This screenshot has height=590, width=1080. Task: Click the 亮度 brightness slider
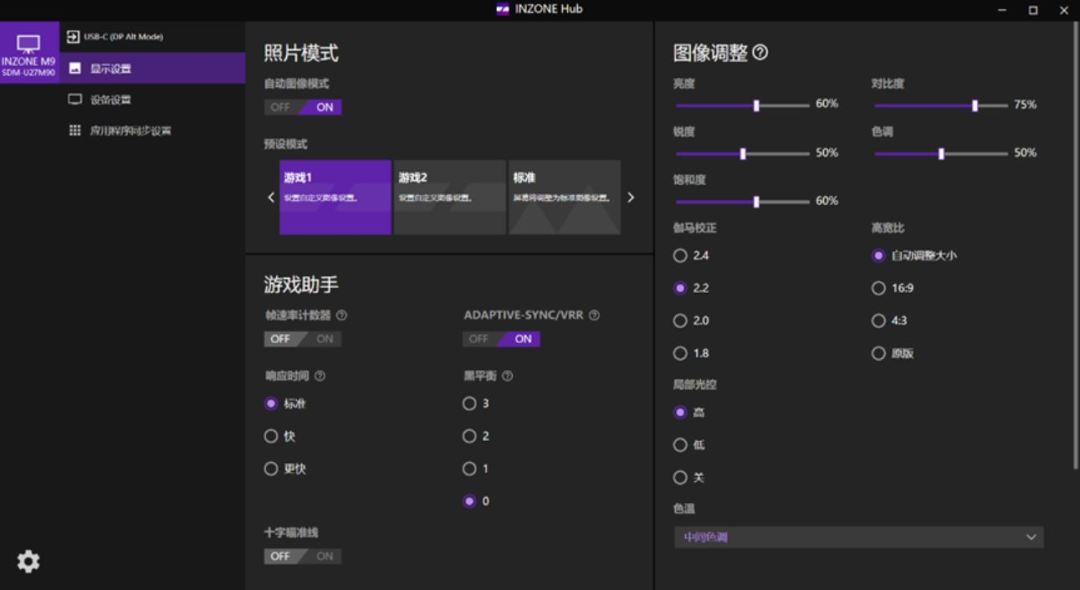[742, 105]
